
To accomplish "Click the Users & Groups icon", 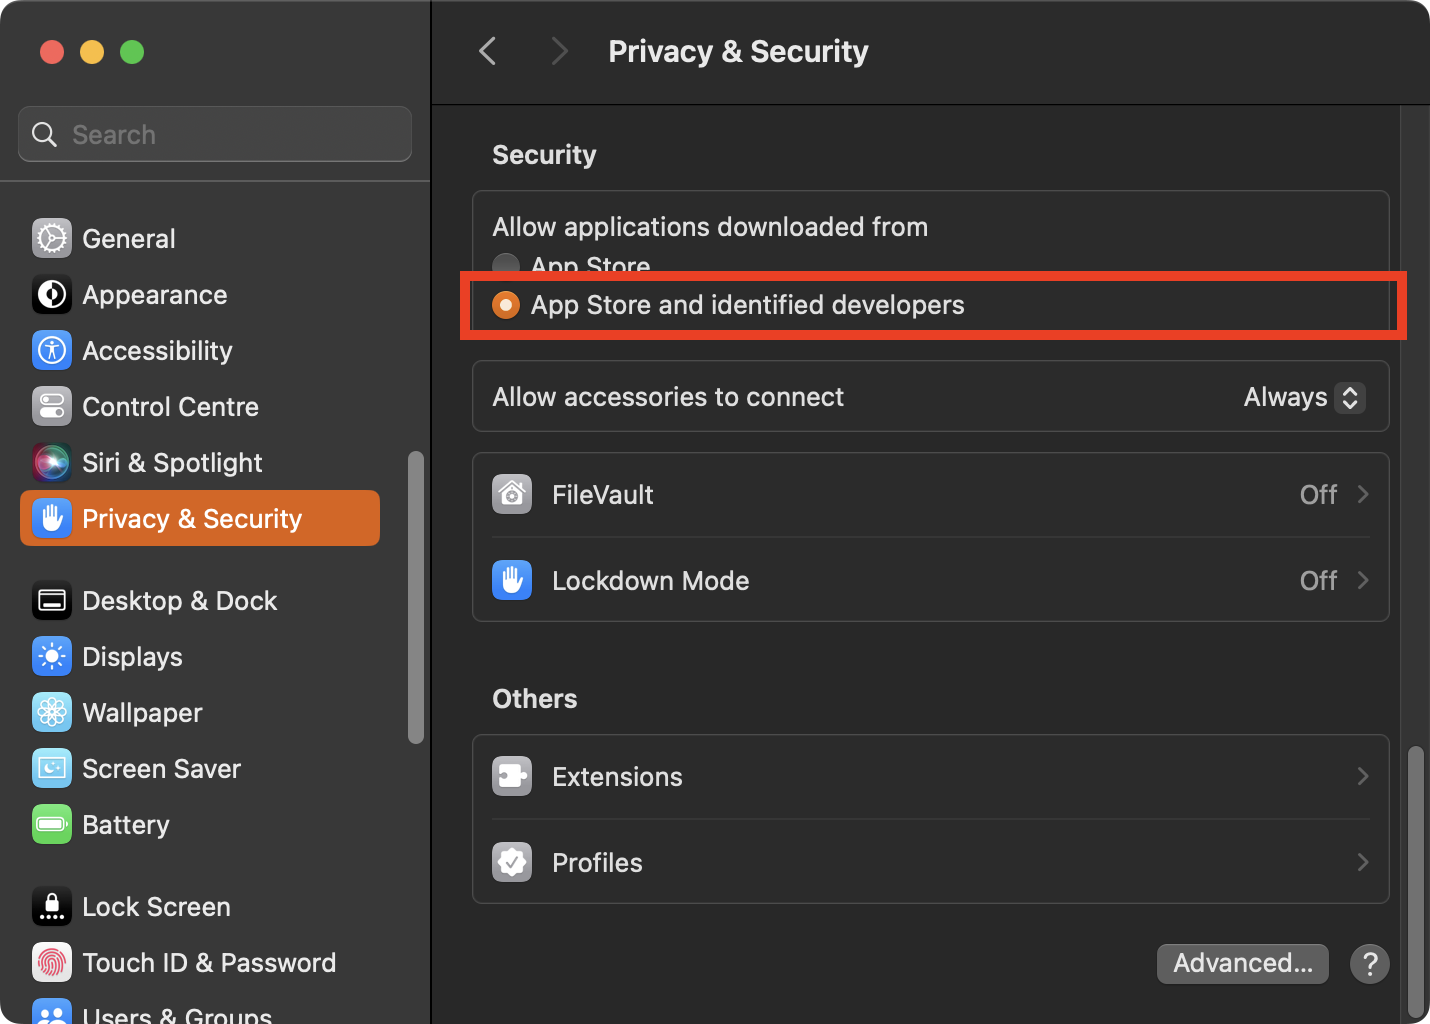I will 52,1012.
